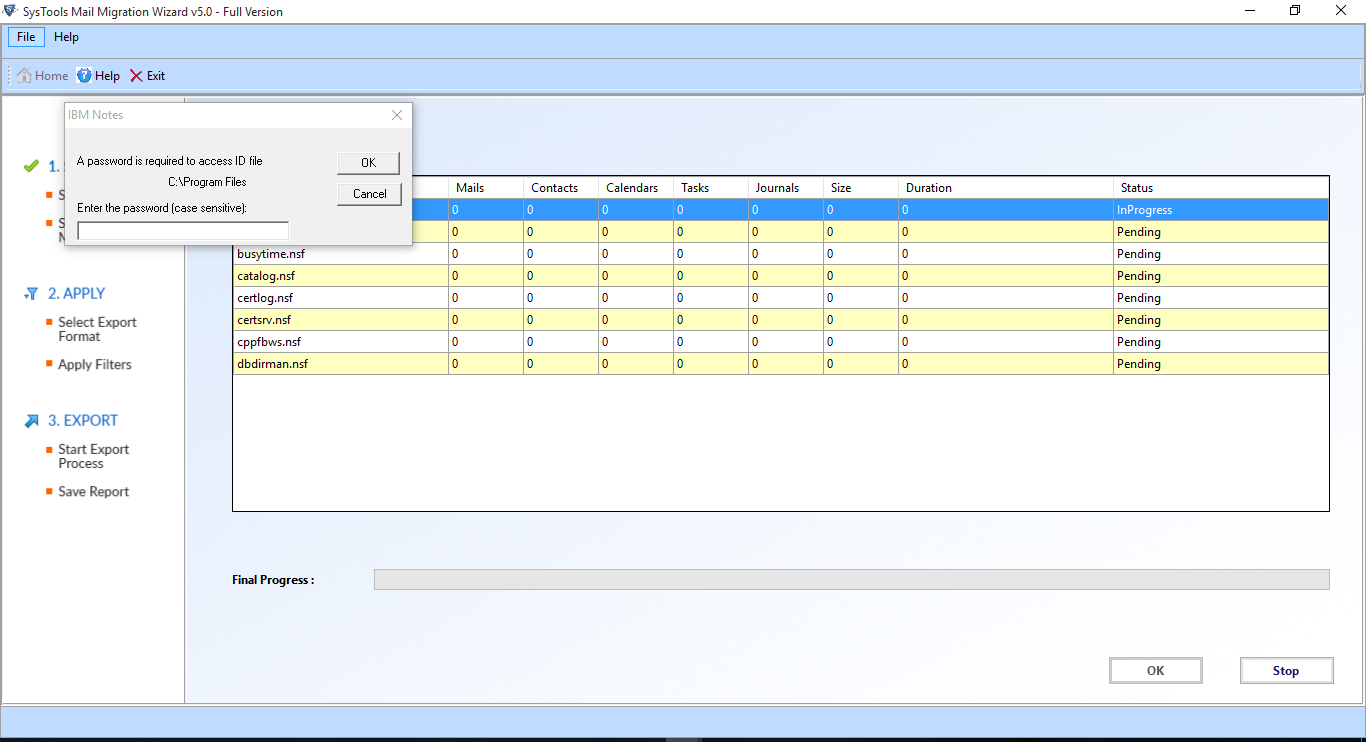
Task: Click the InProgress status cell
Action: point(1221,210)
